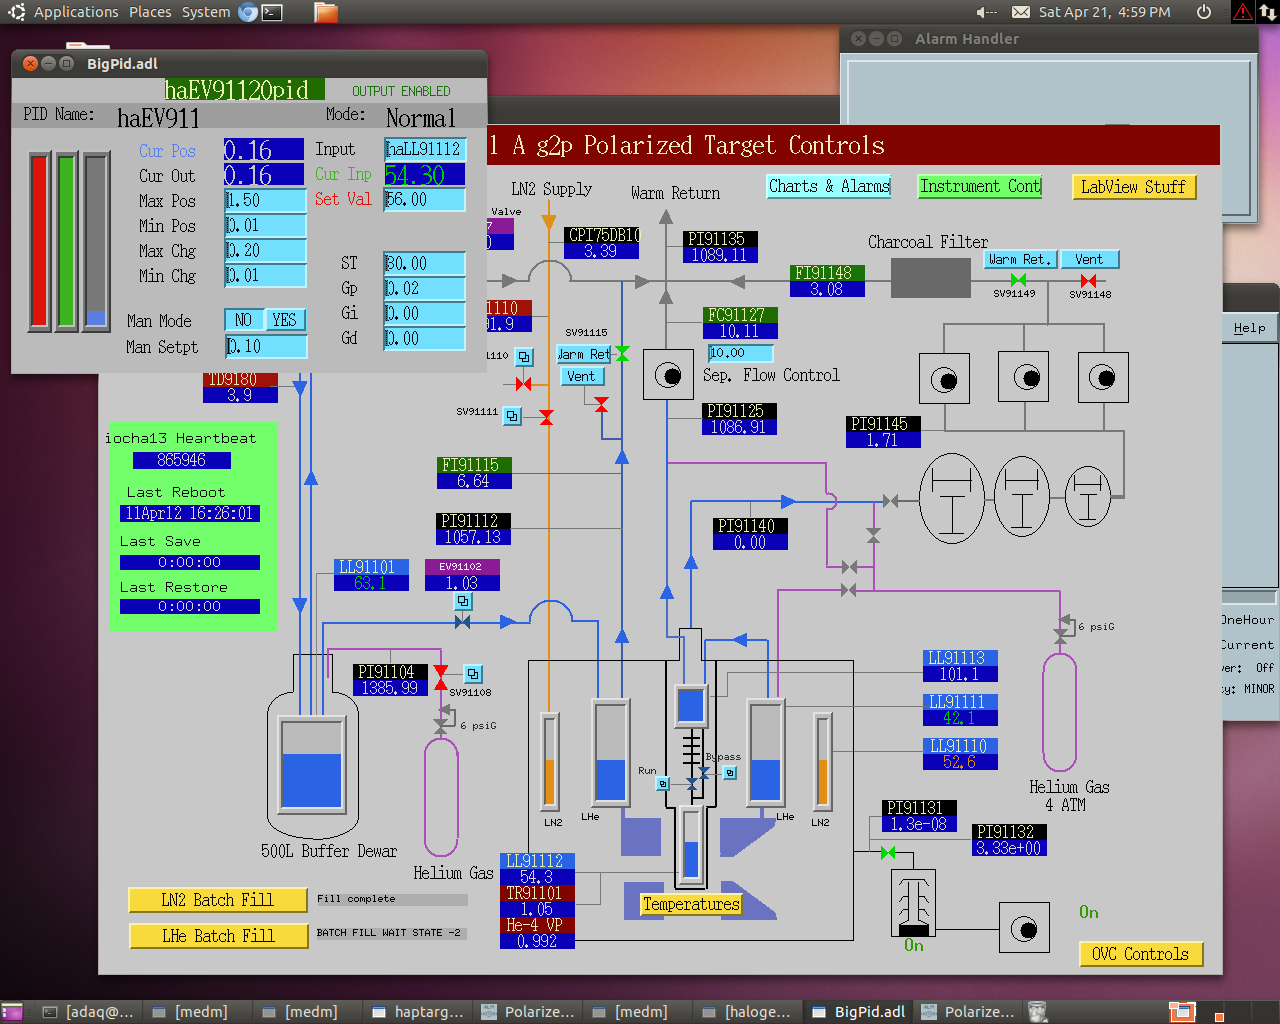Open the trash icon in bottom panel
The image size is (1280, 1024).
point(1037,1012)
